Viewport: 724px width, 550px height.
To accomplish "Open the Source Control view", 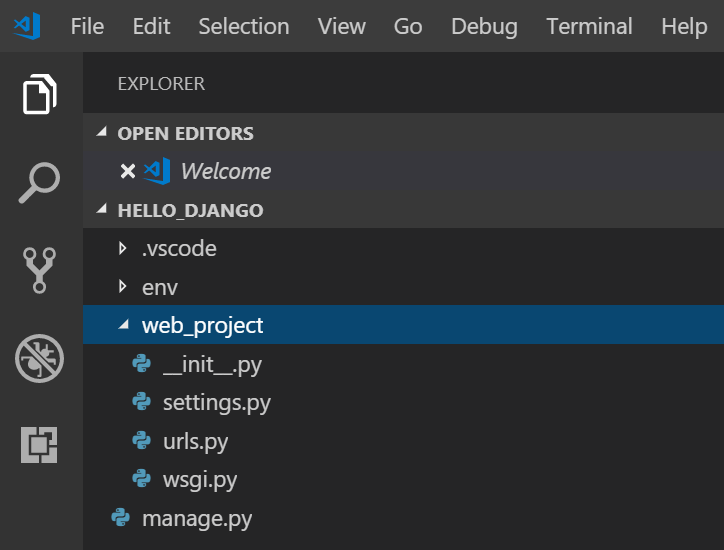I will click(39, 270).
